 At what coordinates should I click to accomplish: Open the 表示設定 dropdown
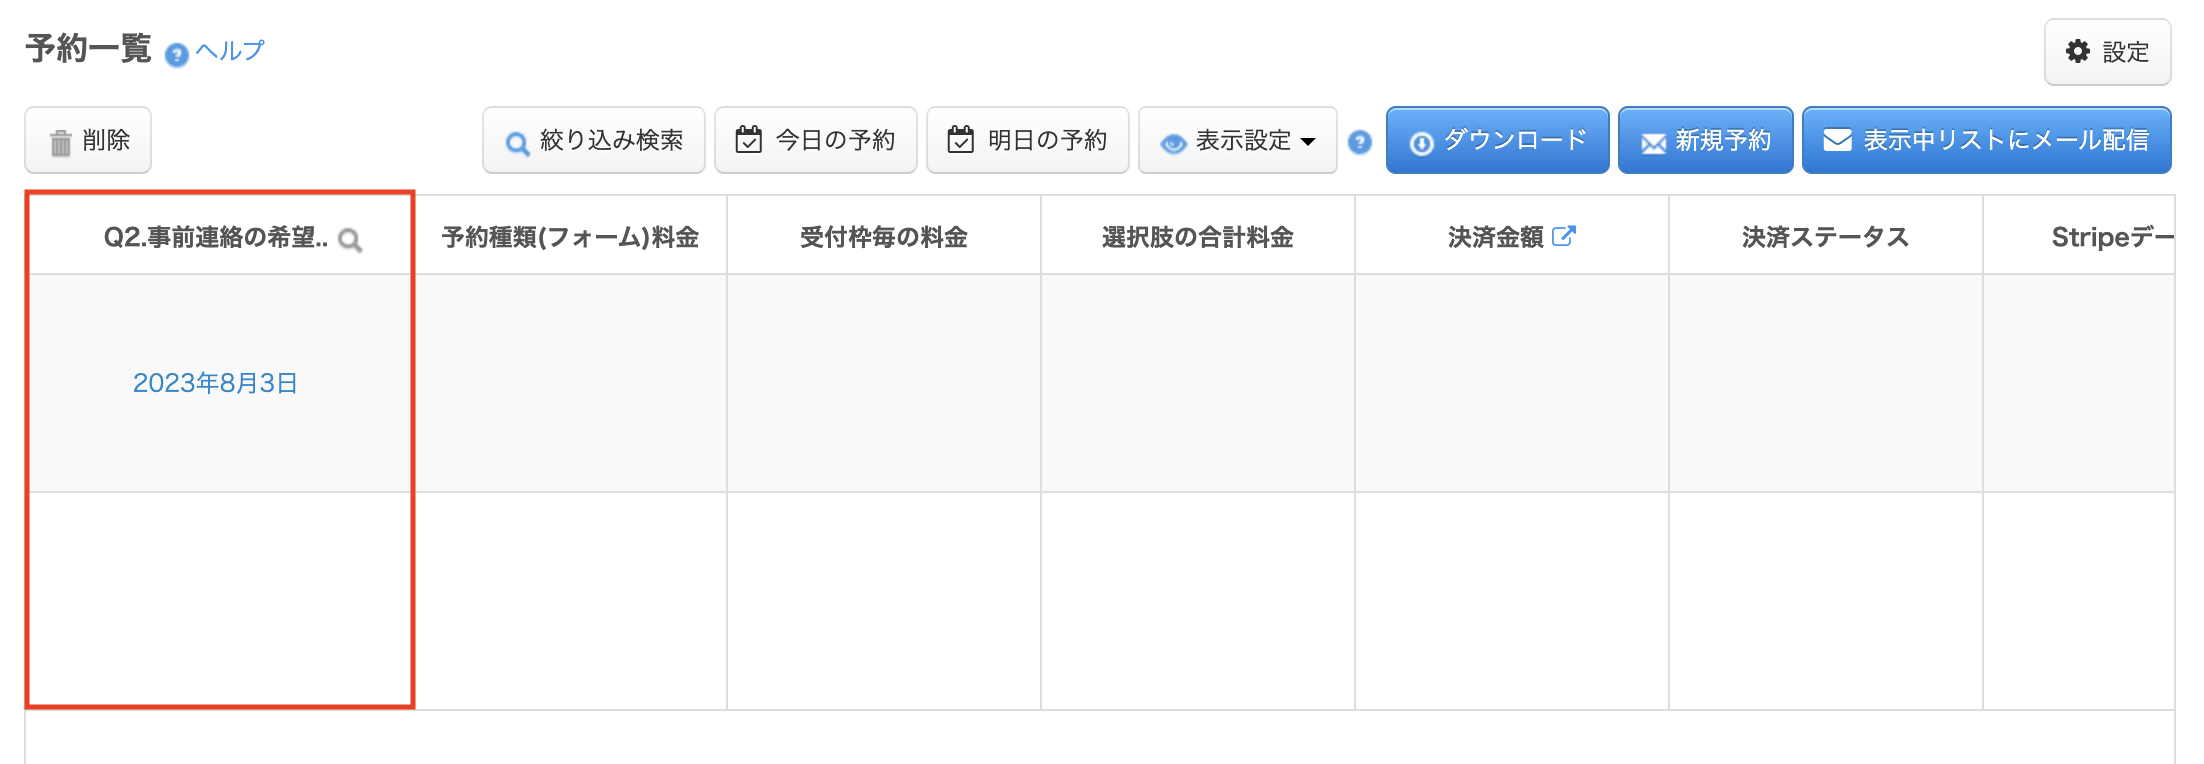click(1238, 140)
